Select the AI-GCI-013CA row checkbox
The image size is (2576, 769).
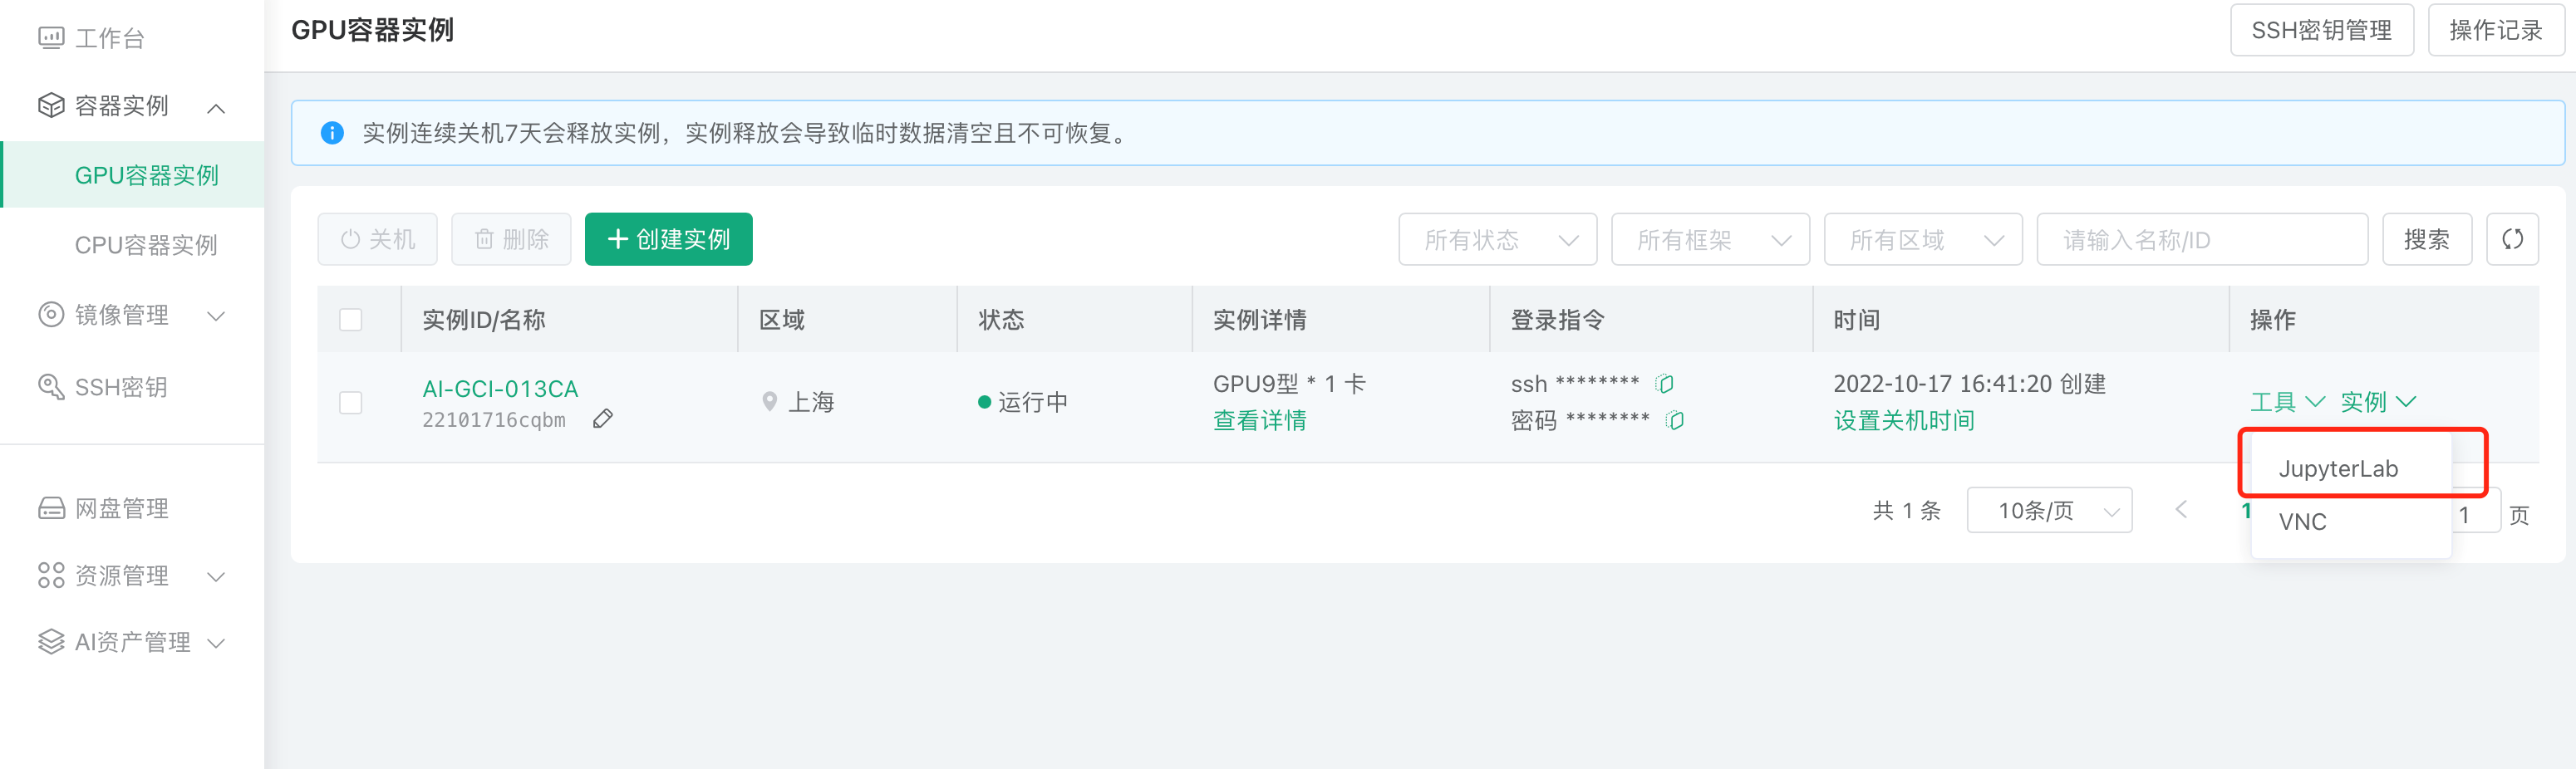click(x=350, y=402)
